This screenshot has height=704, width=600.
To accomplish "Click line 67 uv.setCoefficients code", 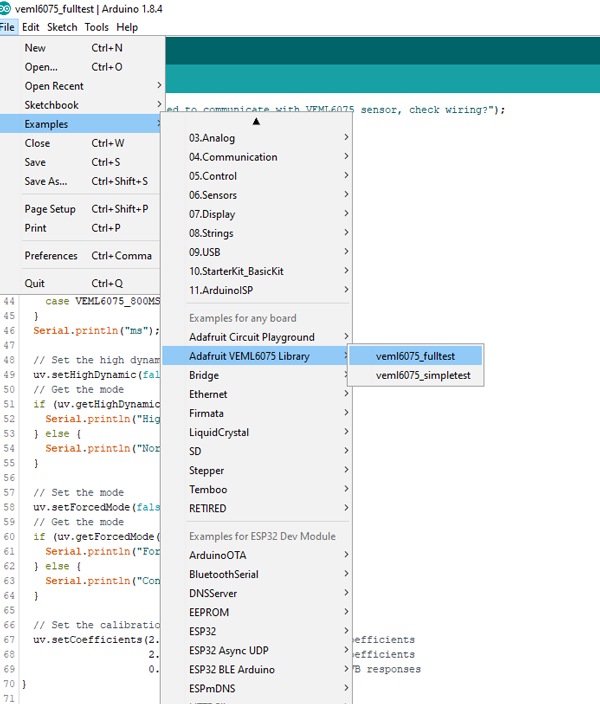I will point(97,640).
